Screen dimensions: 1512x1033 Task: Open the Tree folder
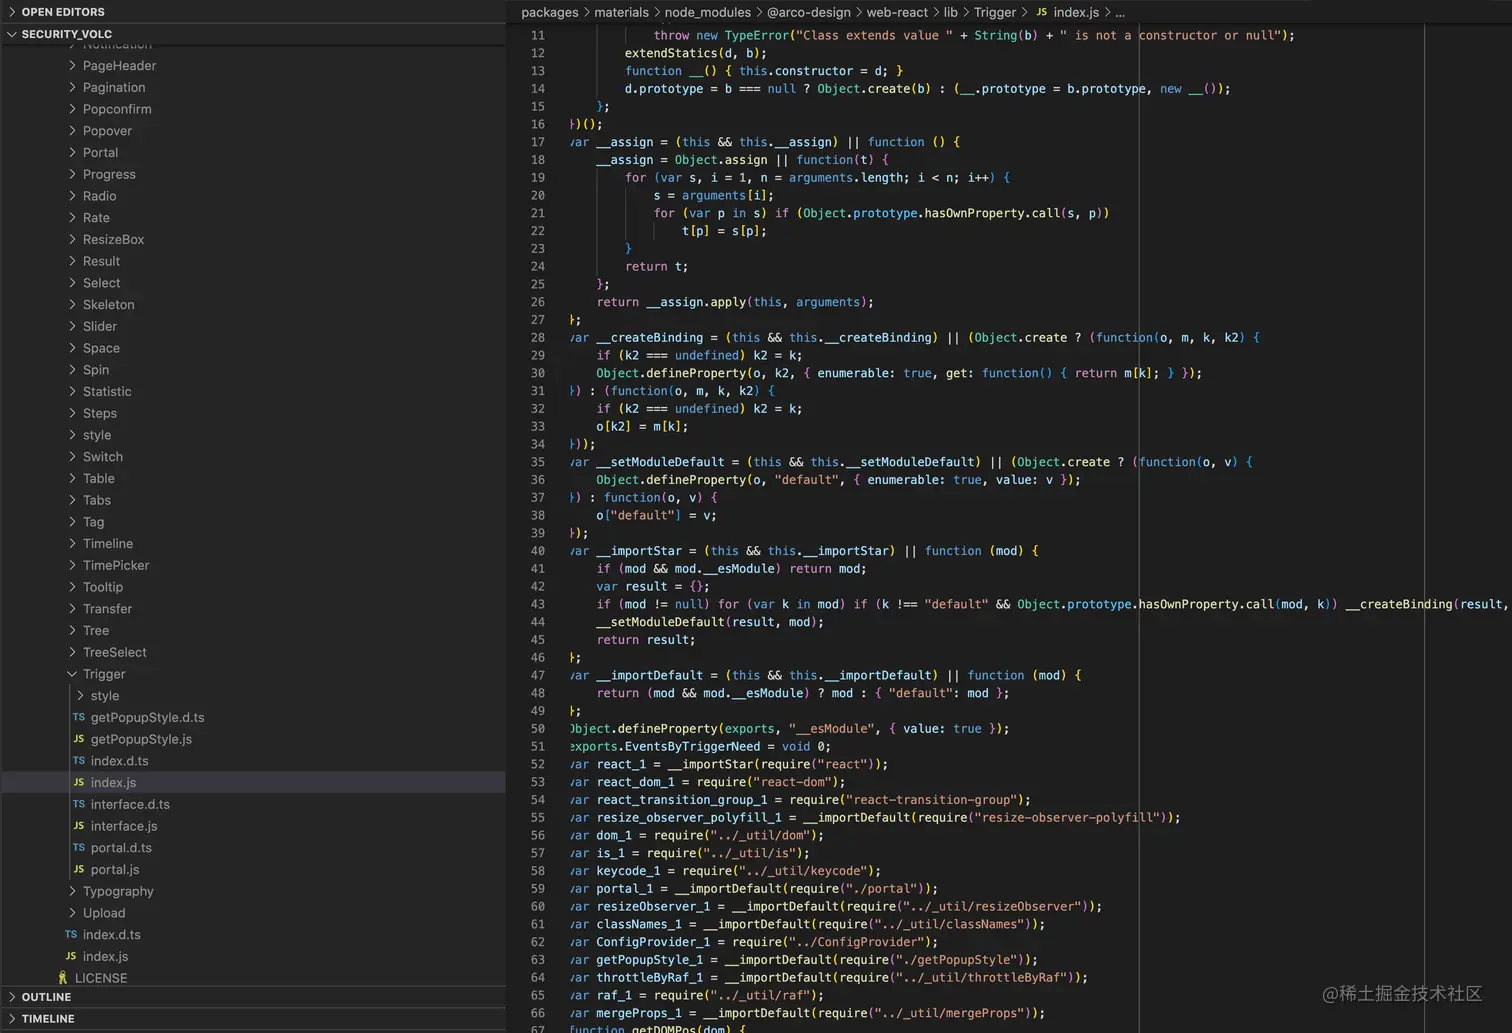96,630
